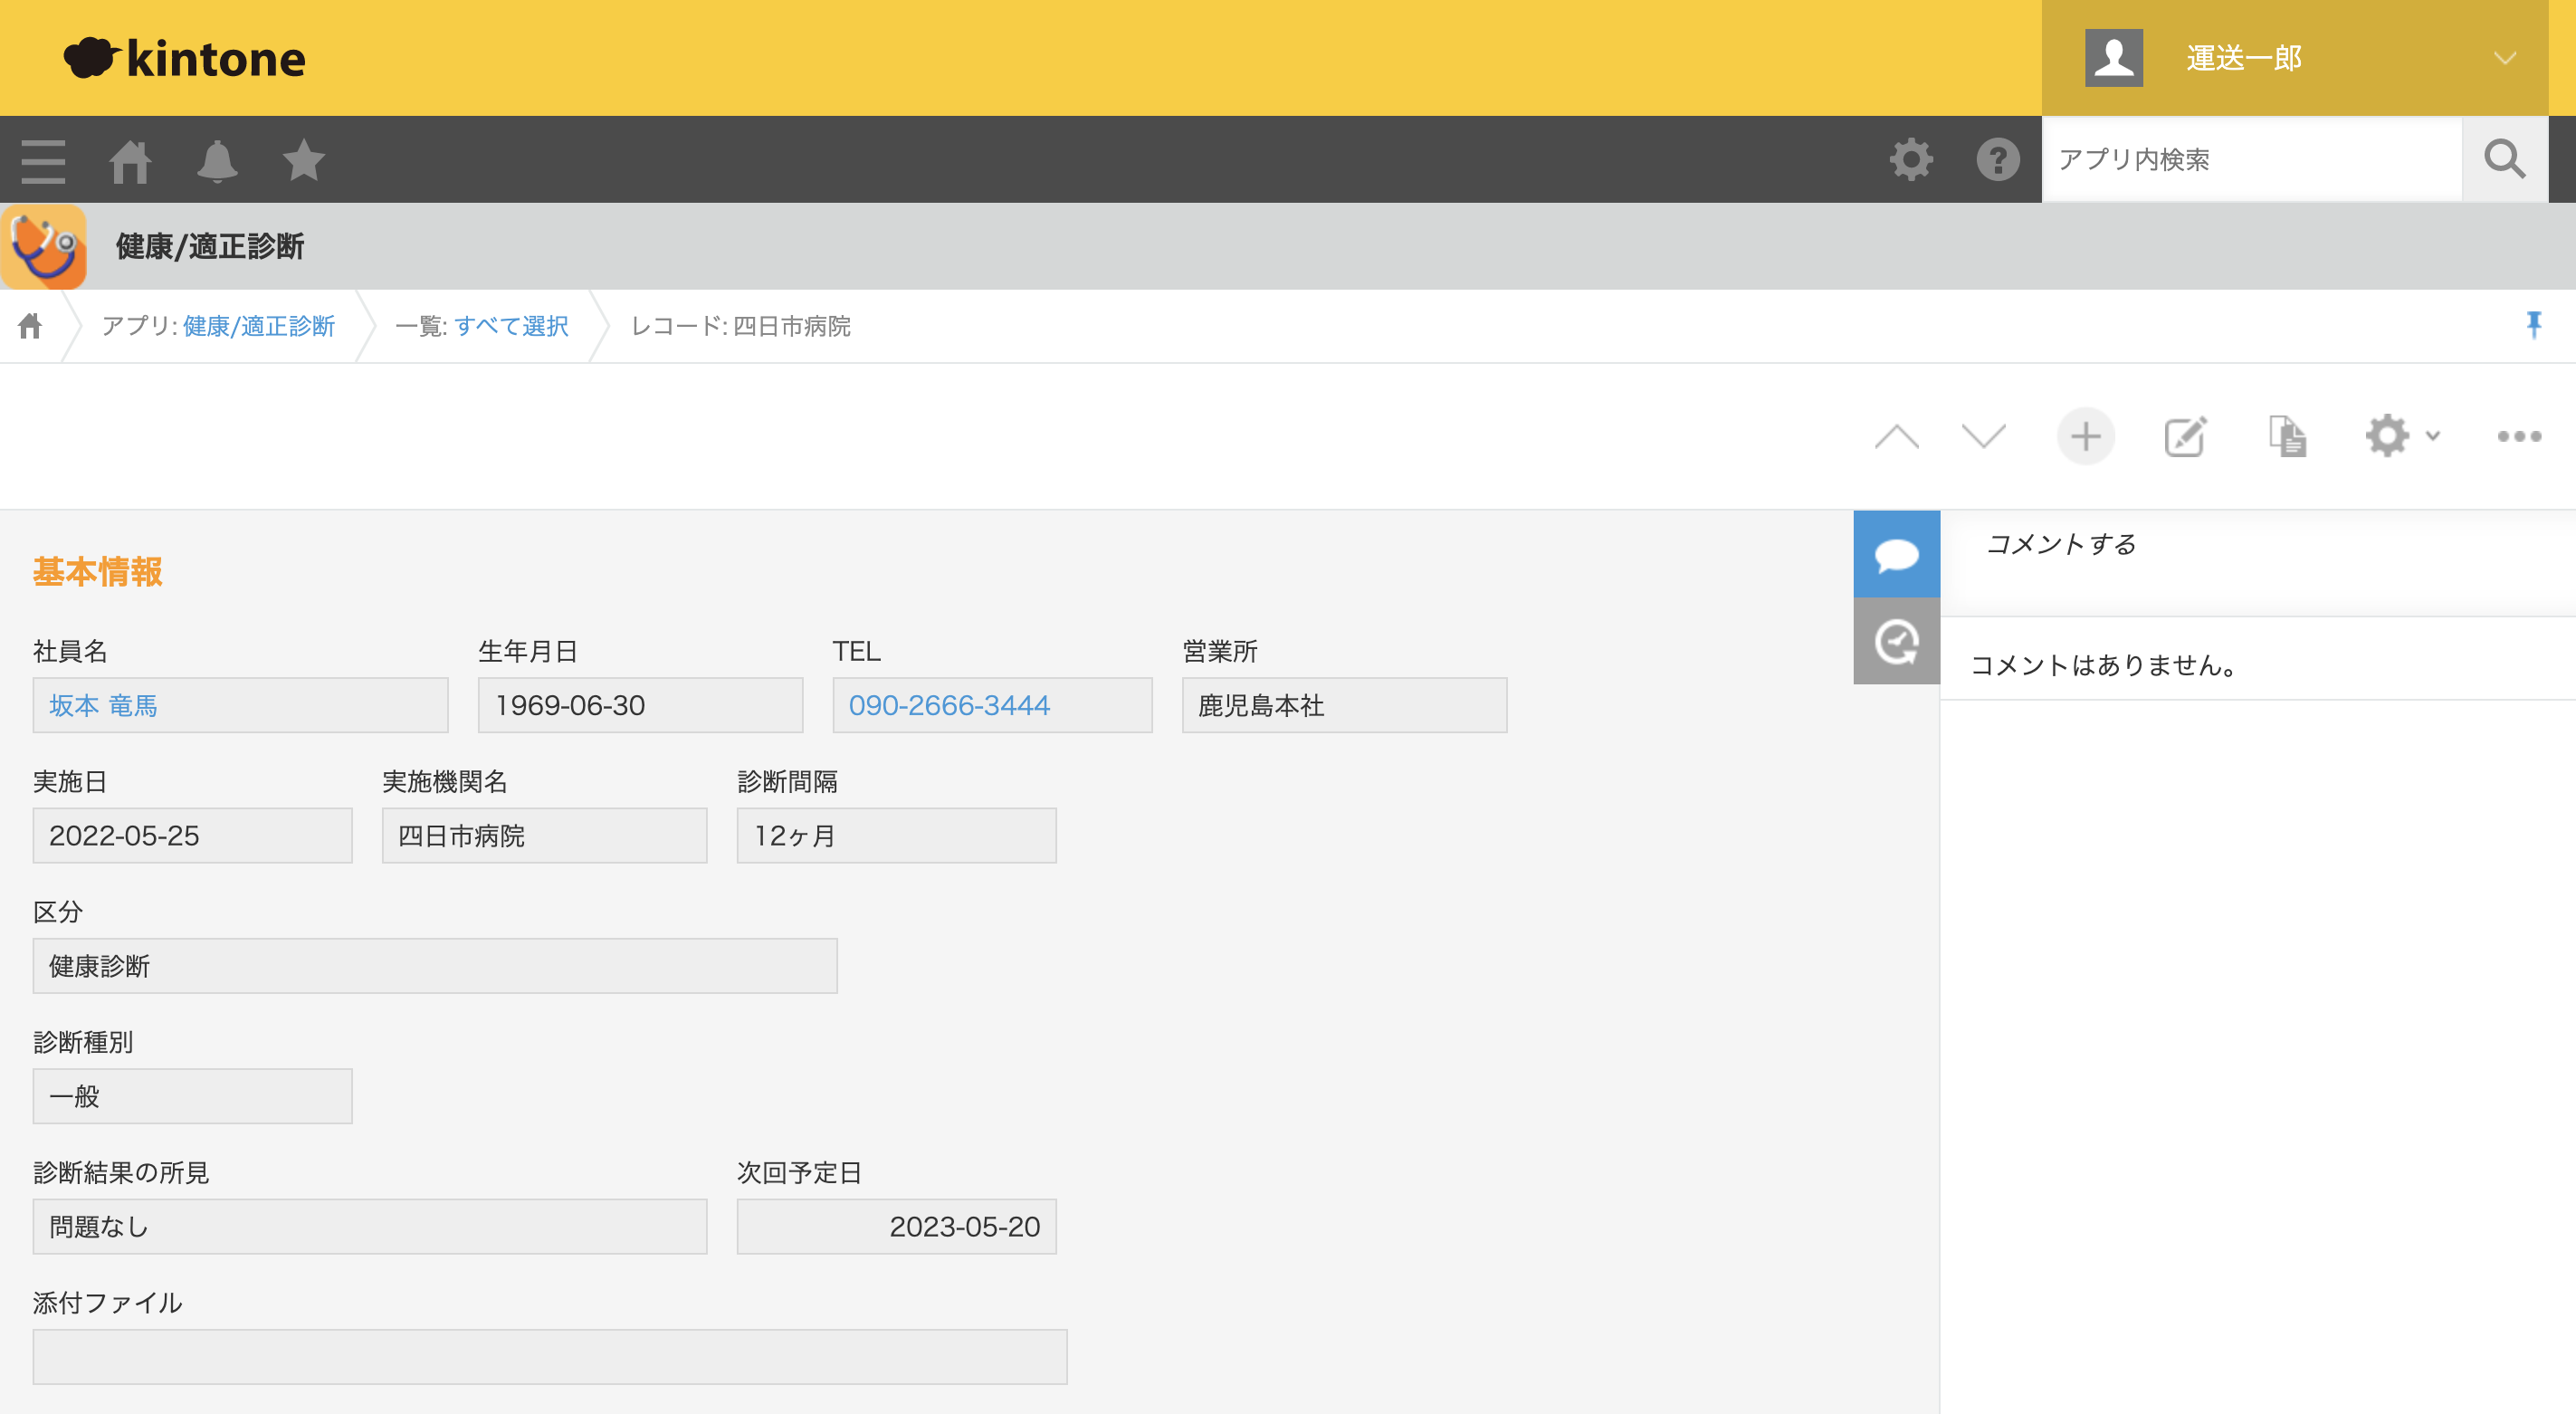Open the 坂本 竜馬 employee link
This screenshot has width=2576, height=1414.
tap(103, 706)
